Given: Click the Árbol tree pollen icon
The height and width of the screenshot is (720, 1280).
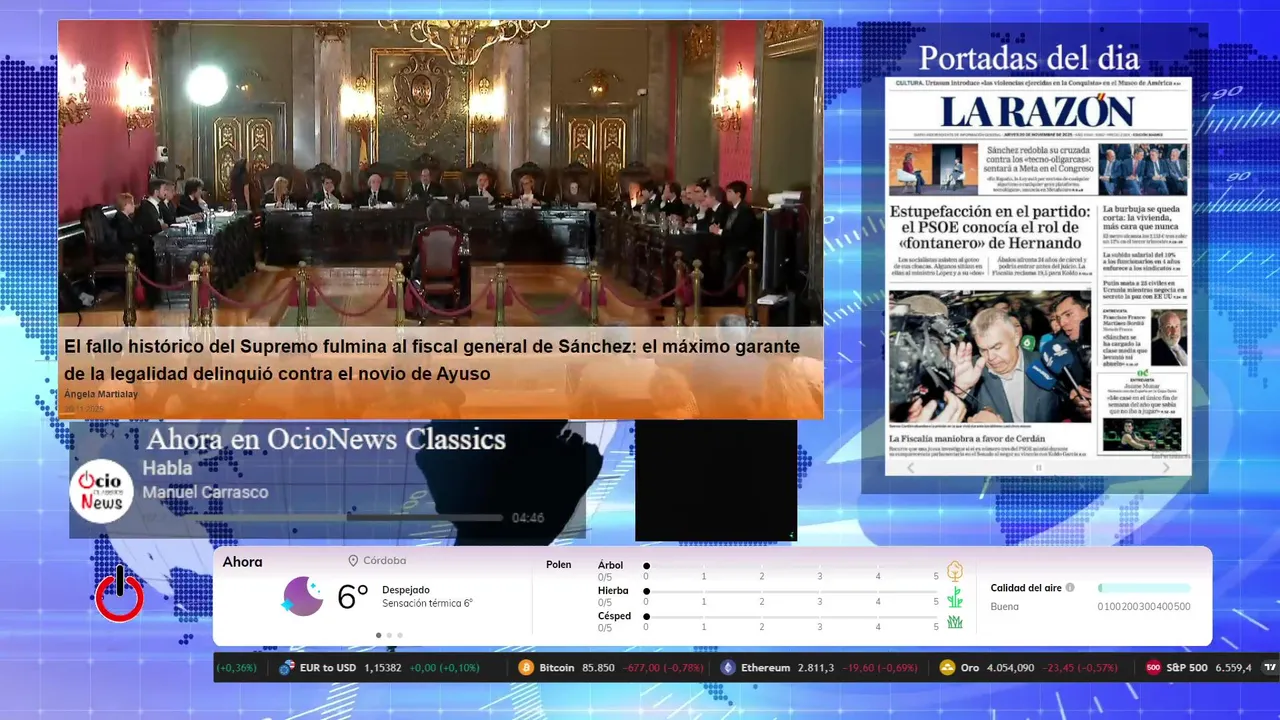Looking at the screenshot, I should point(955,571).
